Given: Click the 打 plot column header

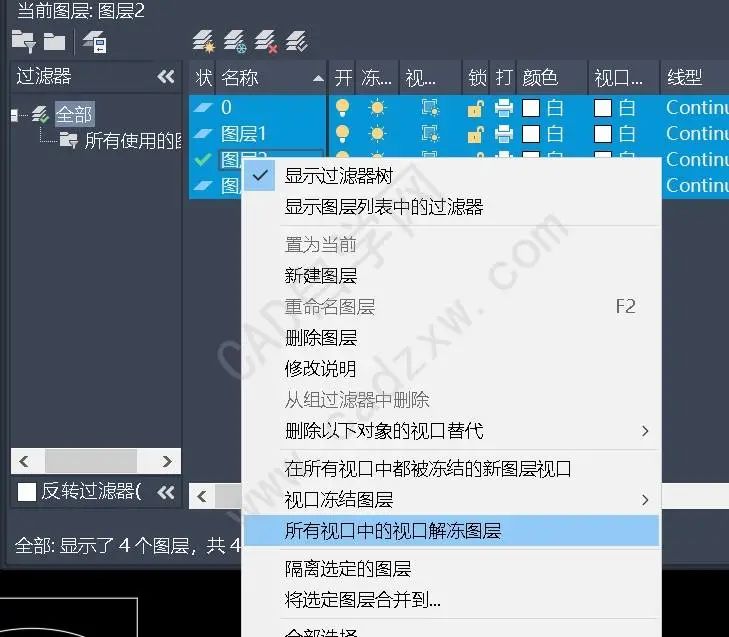Looking at the screenshot, I should [x=504, y=77].
